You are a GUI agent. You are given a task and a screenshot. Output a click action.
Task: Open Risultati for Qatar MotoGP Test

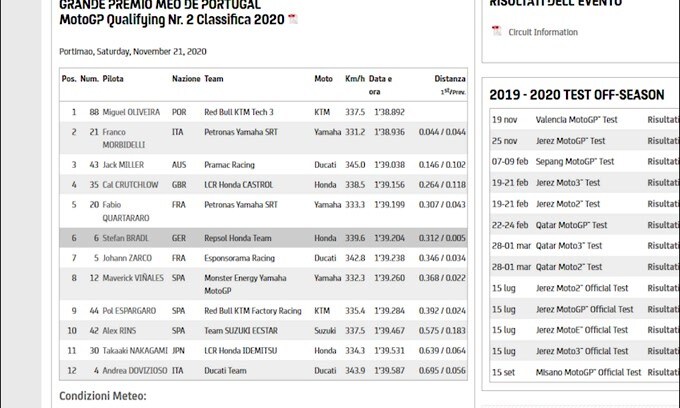tap(663, 225)
